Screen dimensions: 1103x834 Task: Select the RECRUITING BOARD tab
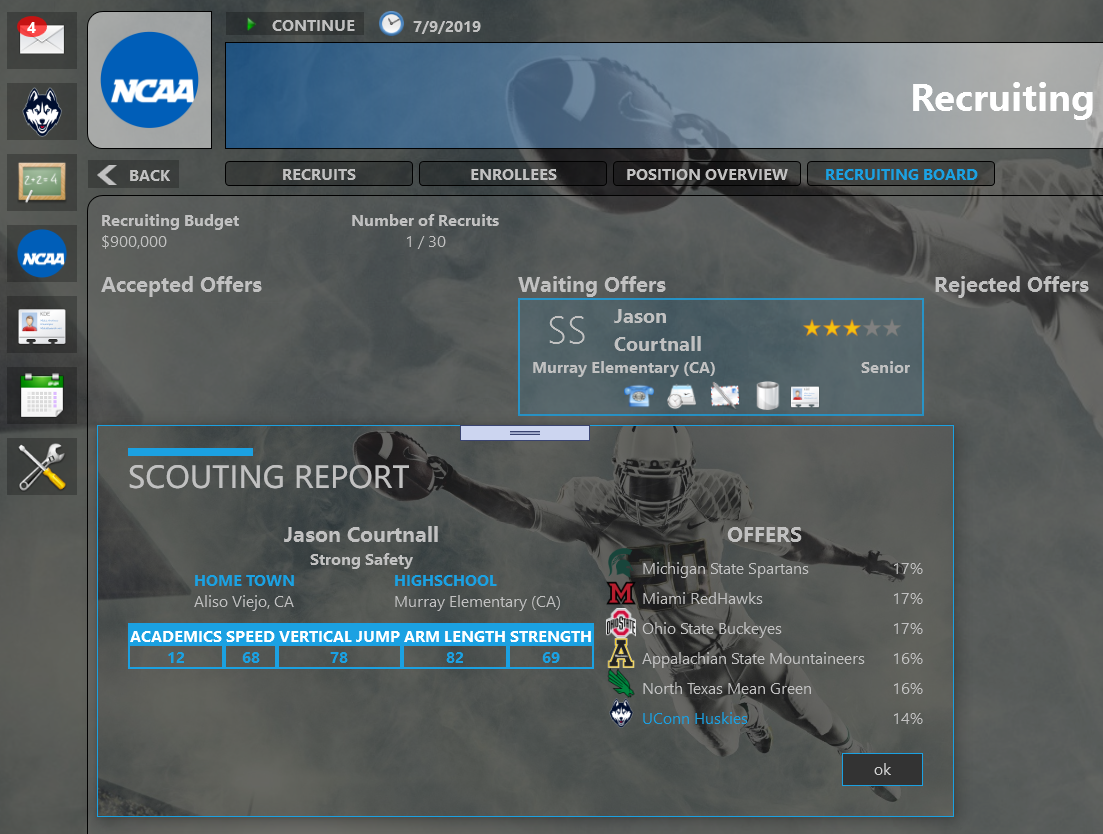[901, 174]
